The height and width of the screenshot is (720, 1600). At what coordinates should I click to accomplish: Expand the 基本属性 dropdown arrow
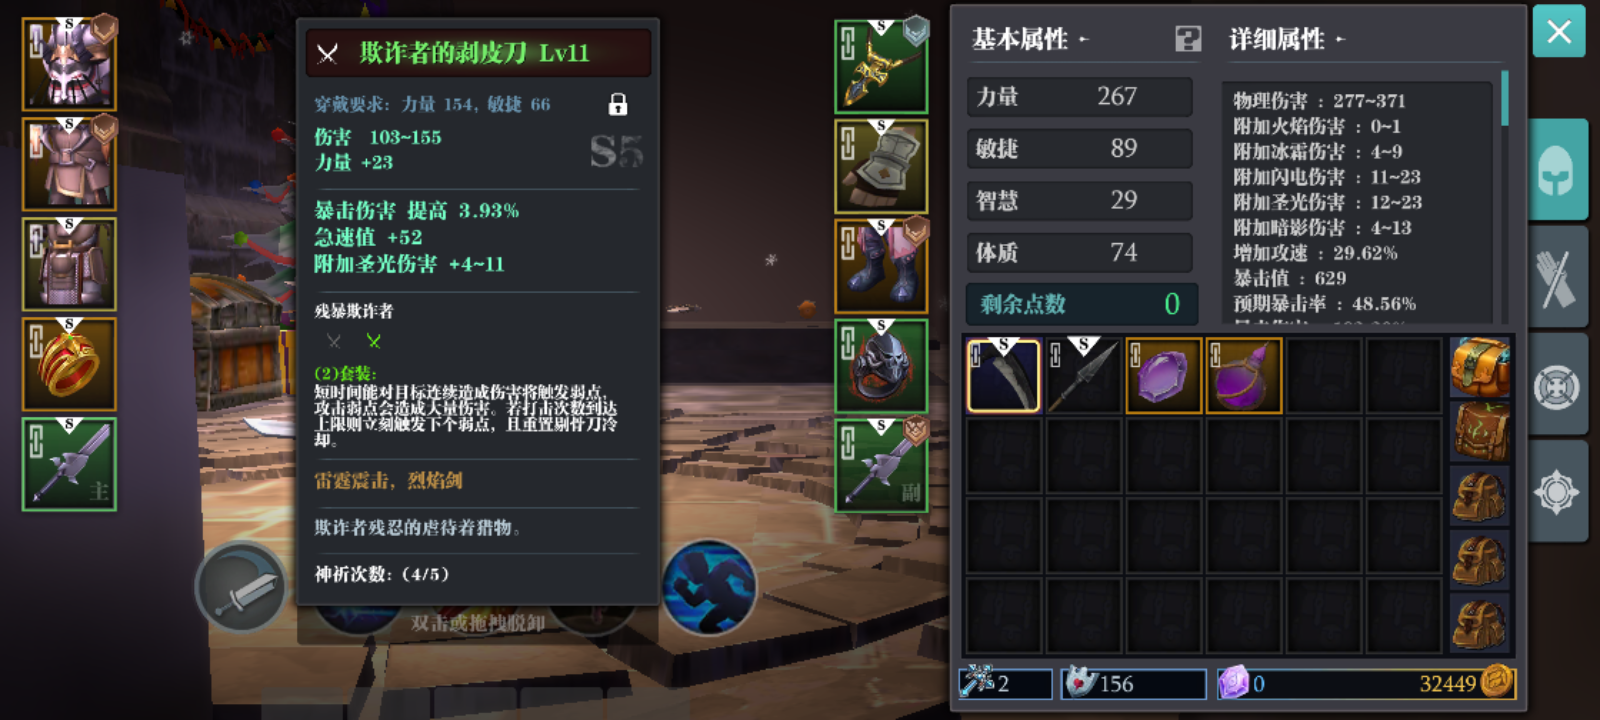1084,40
